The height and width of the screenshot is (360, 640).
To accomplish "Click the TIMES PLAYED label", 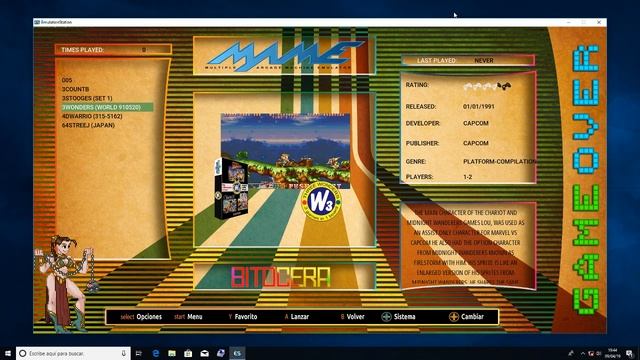I will [x=82, y=50].
